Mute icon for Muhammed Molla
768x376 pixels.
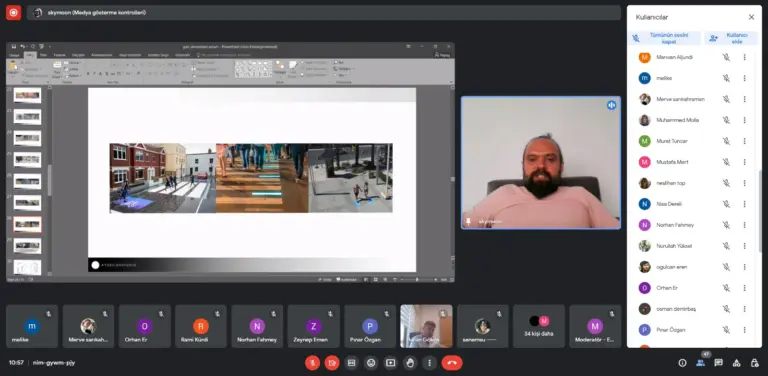coord(726,120)
